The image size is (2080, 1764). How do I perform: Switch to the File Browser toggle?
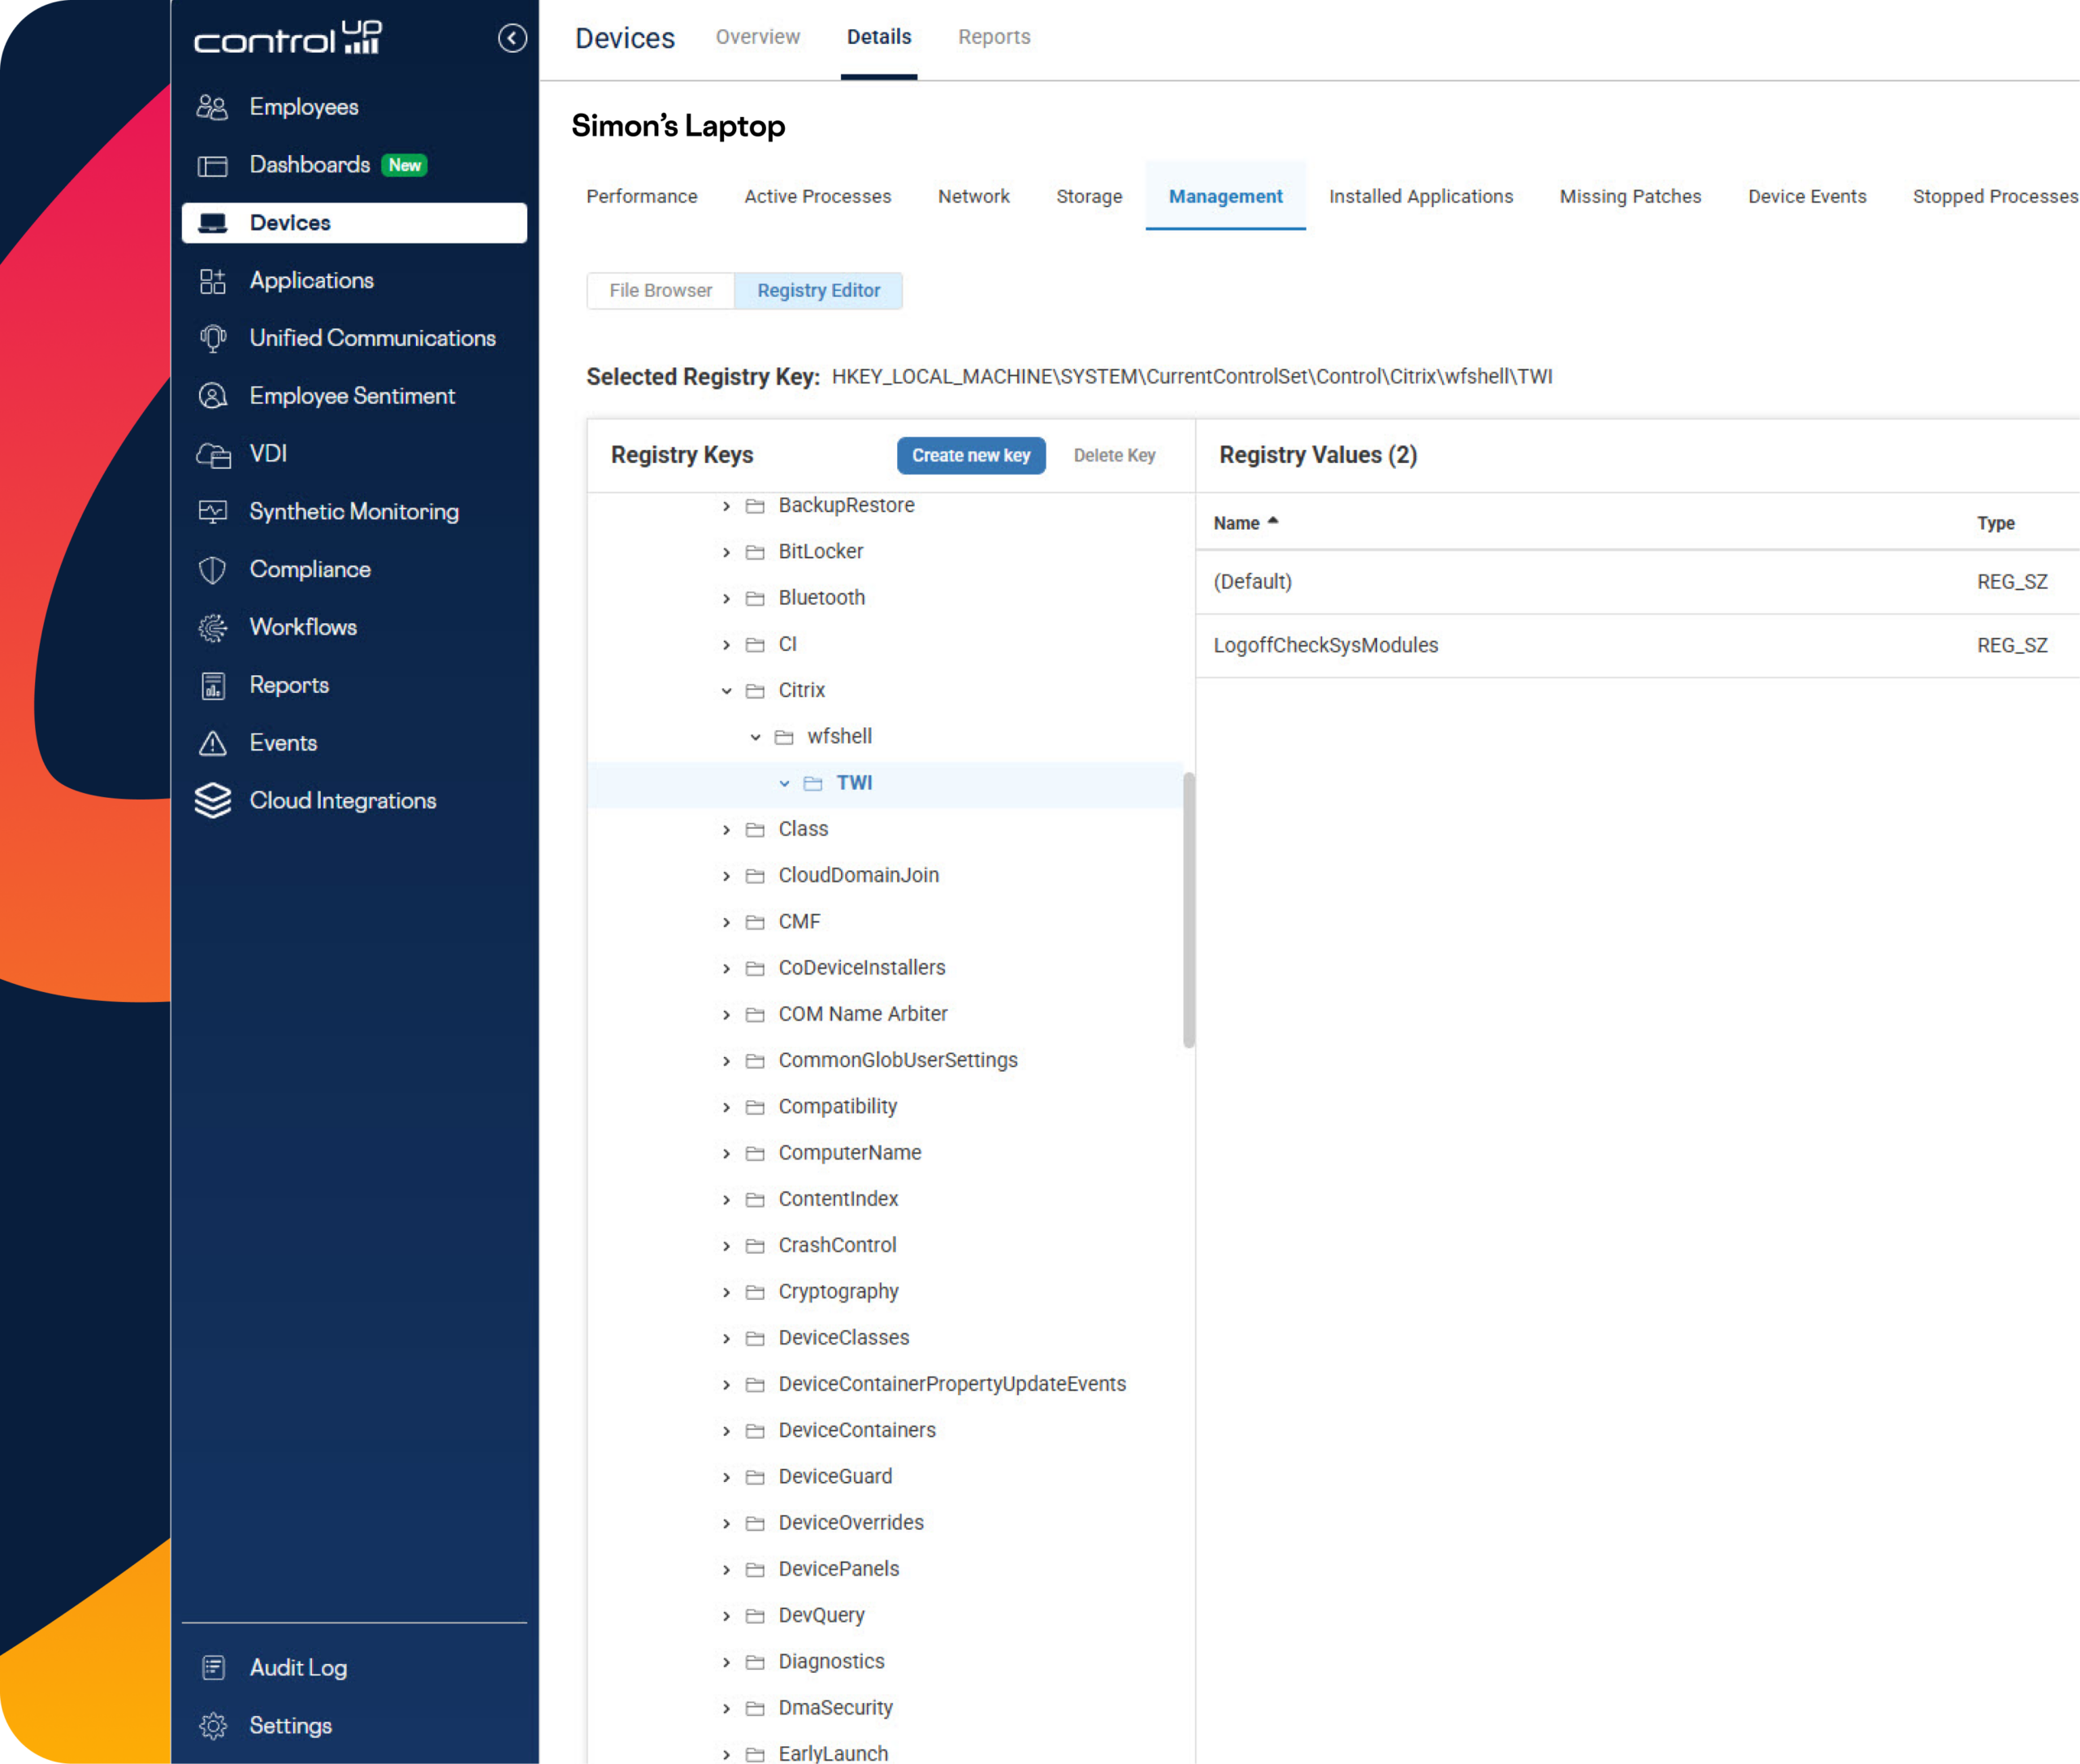point(660,291)
